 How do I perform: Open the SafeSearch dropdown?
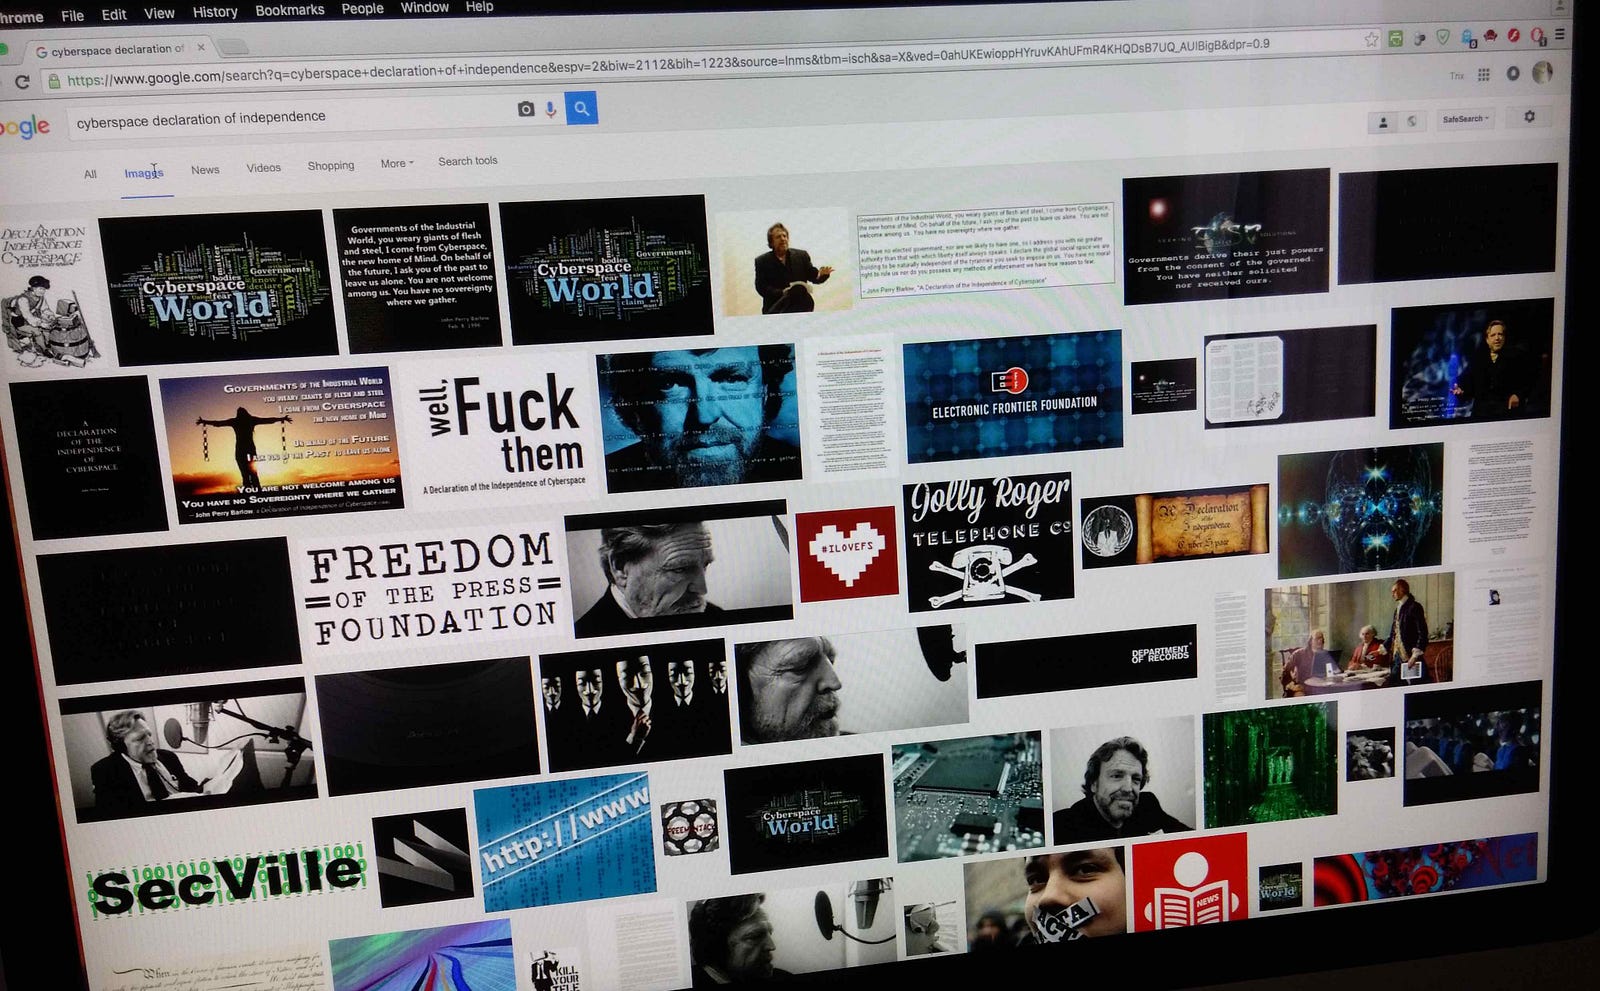(x=1465, y=119)
